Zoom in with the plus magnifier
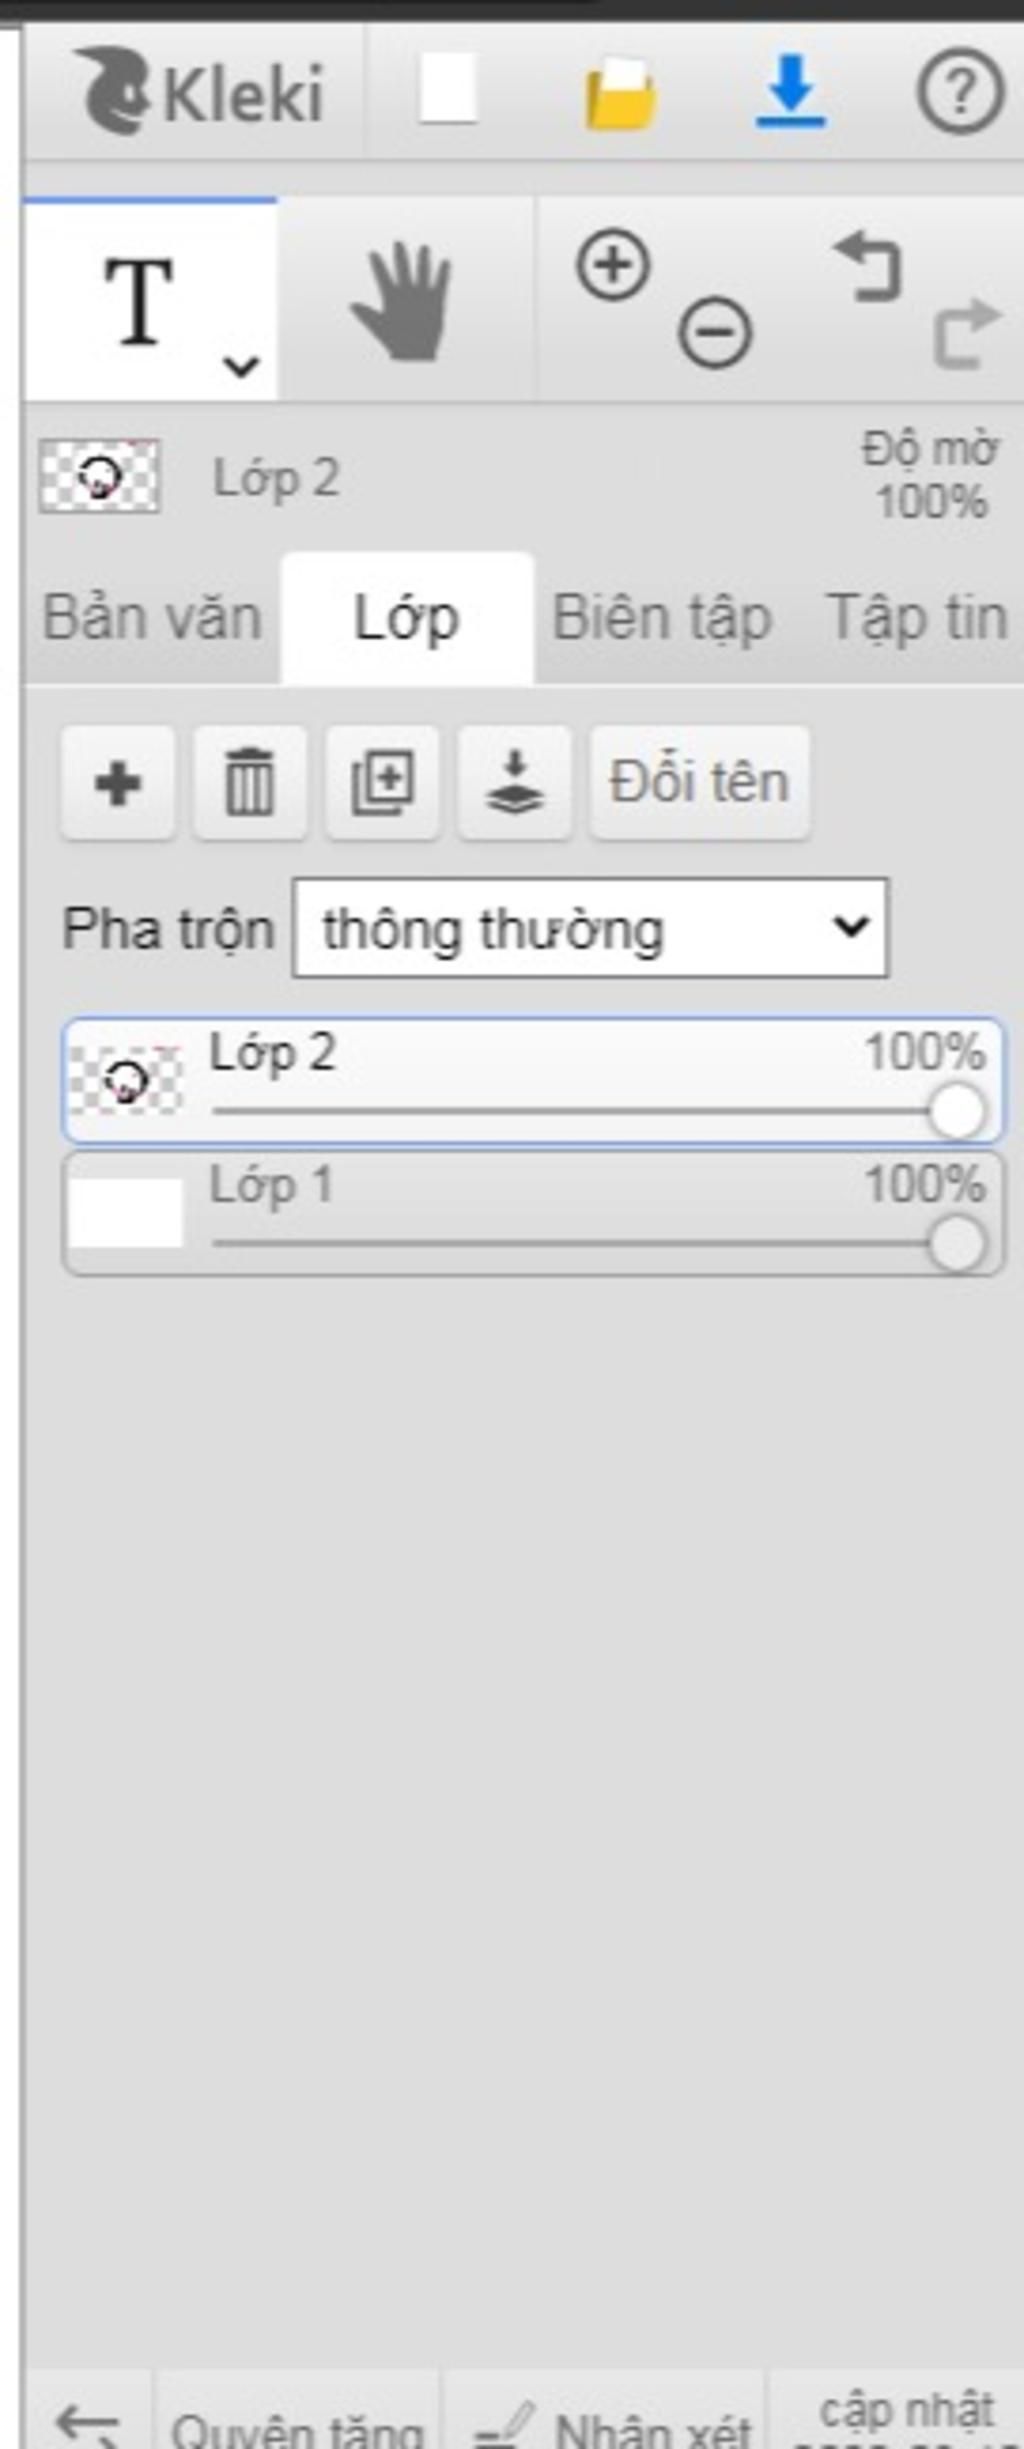Viewport: 1024px width, 2449px height. 612,266
